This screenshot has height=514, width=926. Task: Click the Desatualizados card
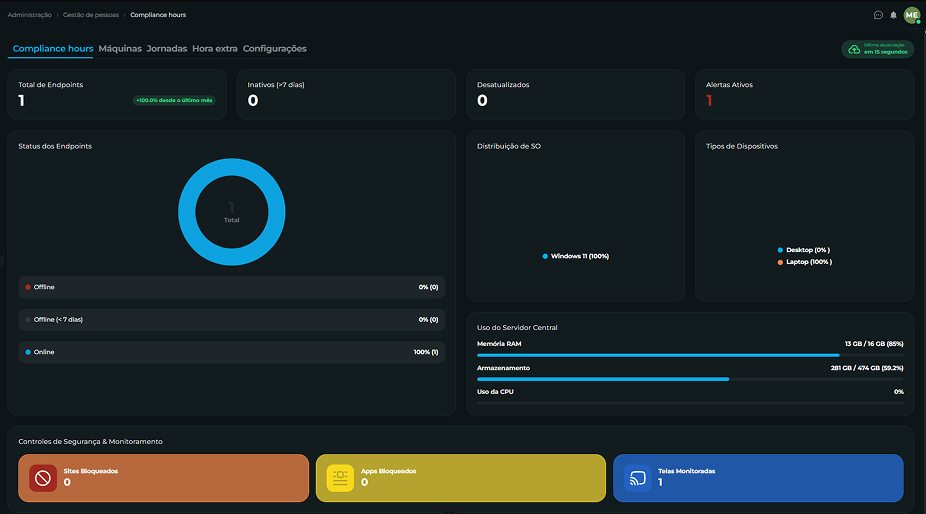point(575,95)
